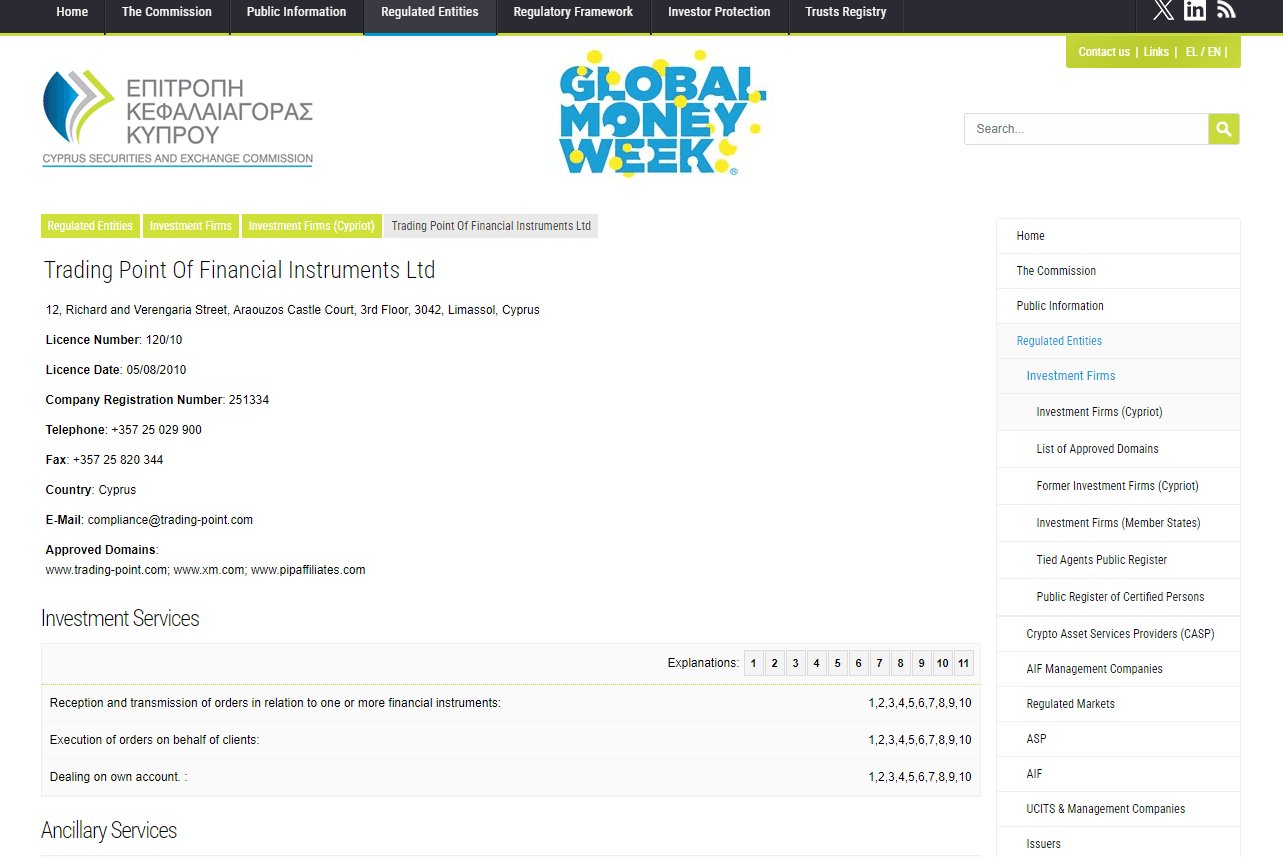Open Investment Firms (Member States)
Screen dimensions: 1283x857
tap(1118, 523)
